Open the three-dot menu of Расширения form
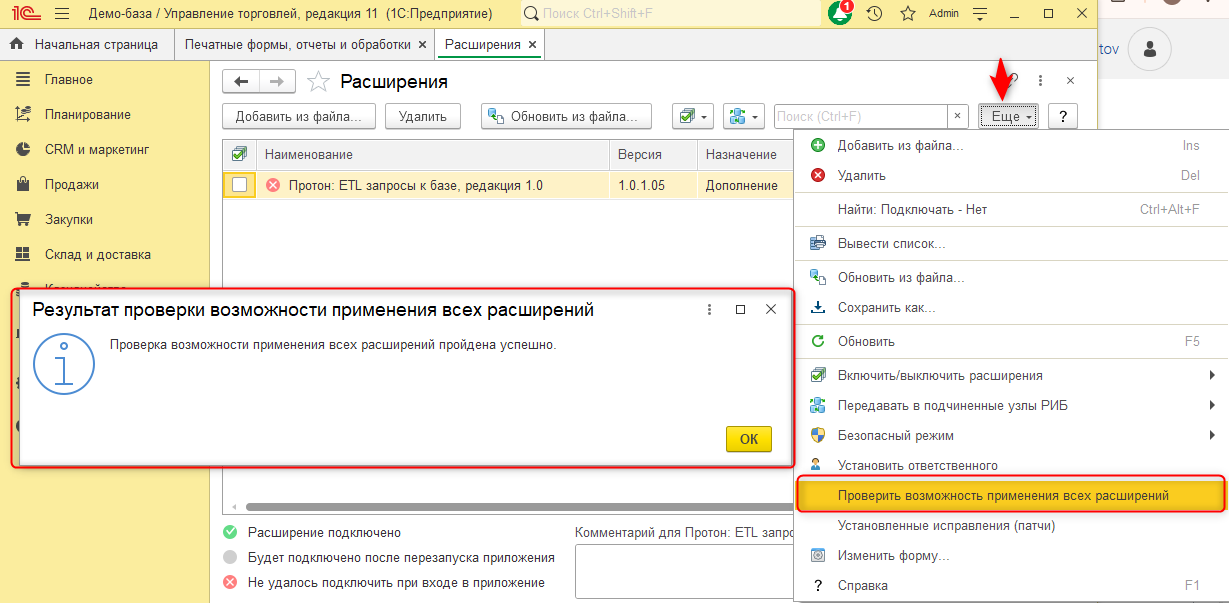Screen dimensions: 1229x603 1040,81
